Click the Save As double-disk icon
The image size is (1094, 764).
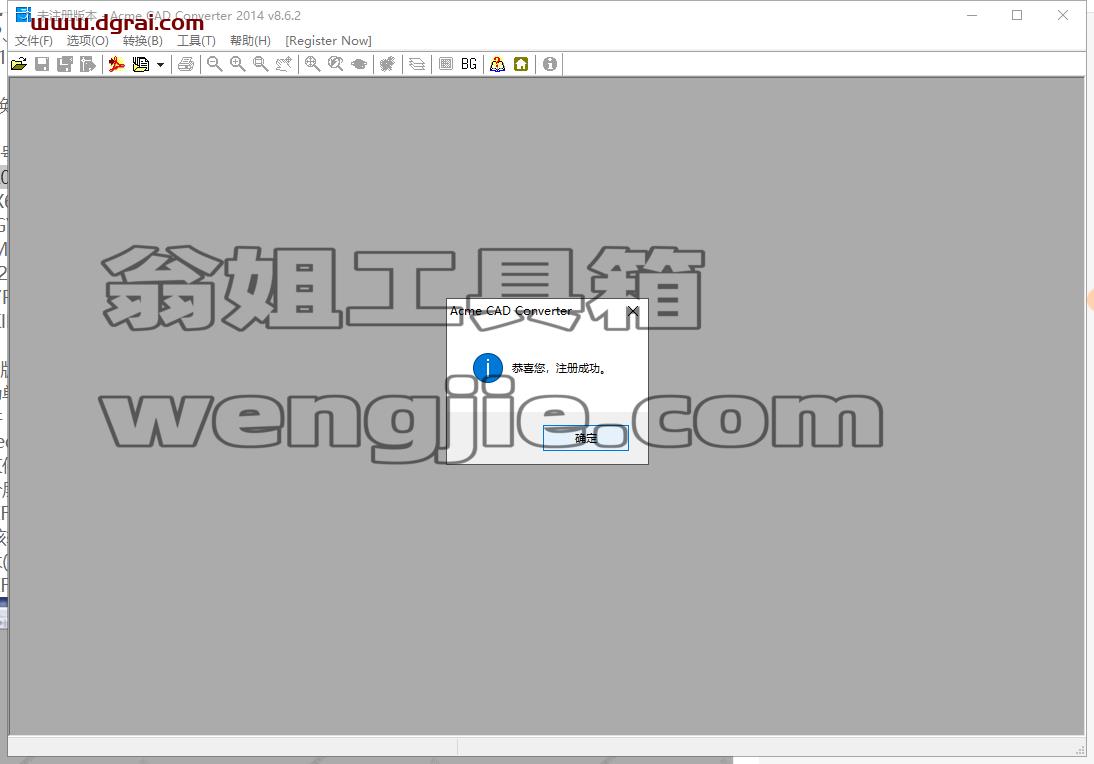[65, 64]
